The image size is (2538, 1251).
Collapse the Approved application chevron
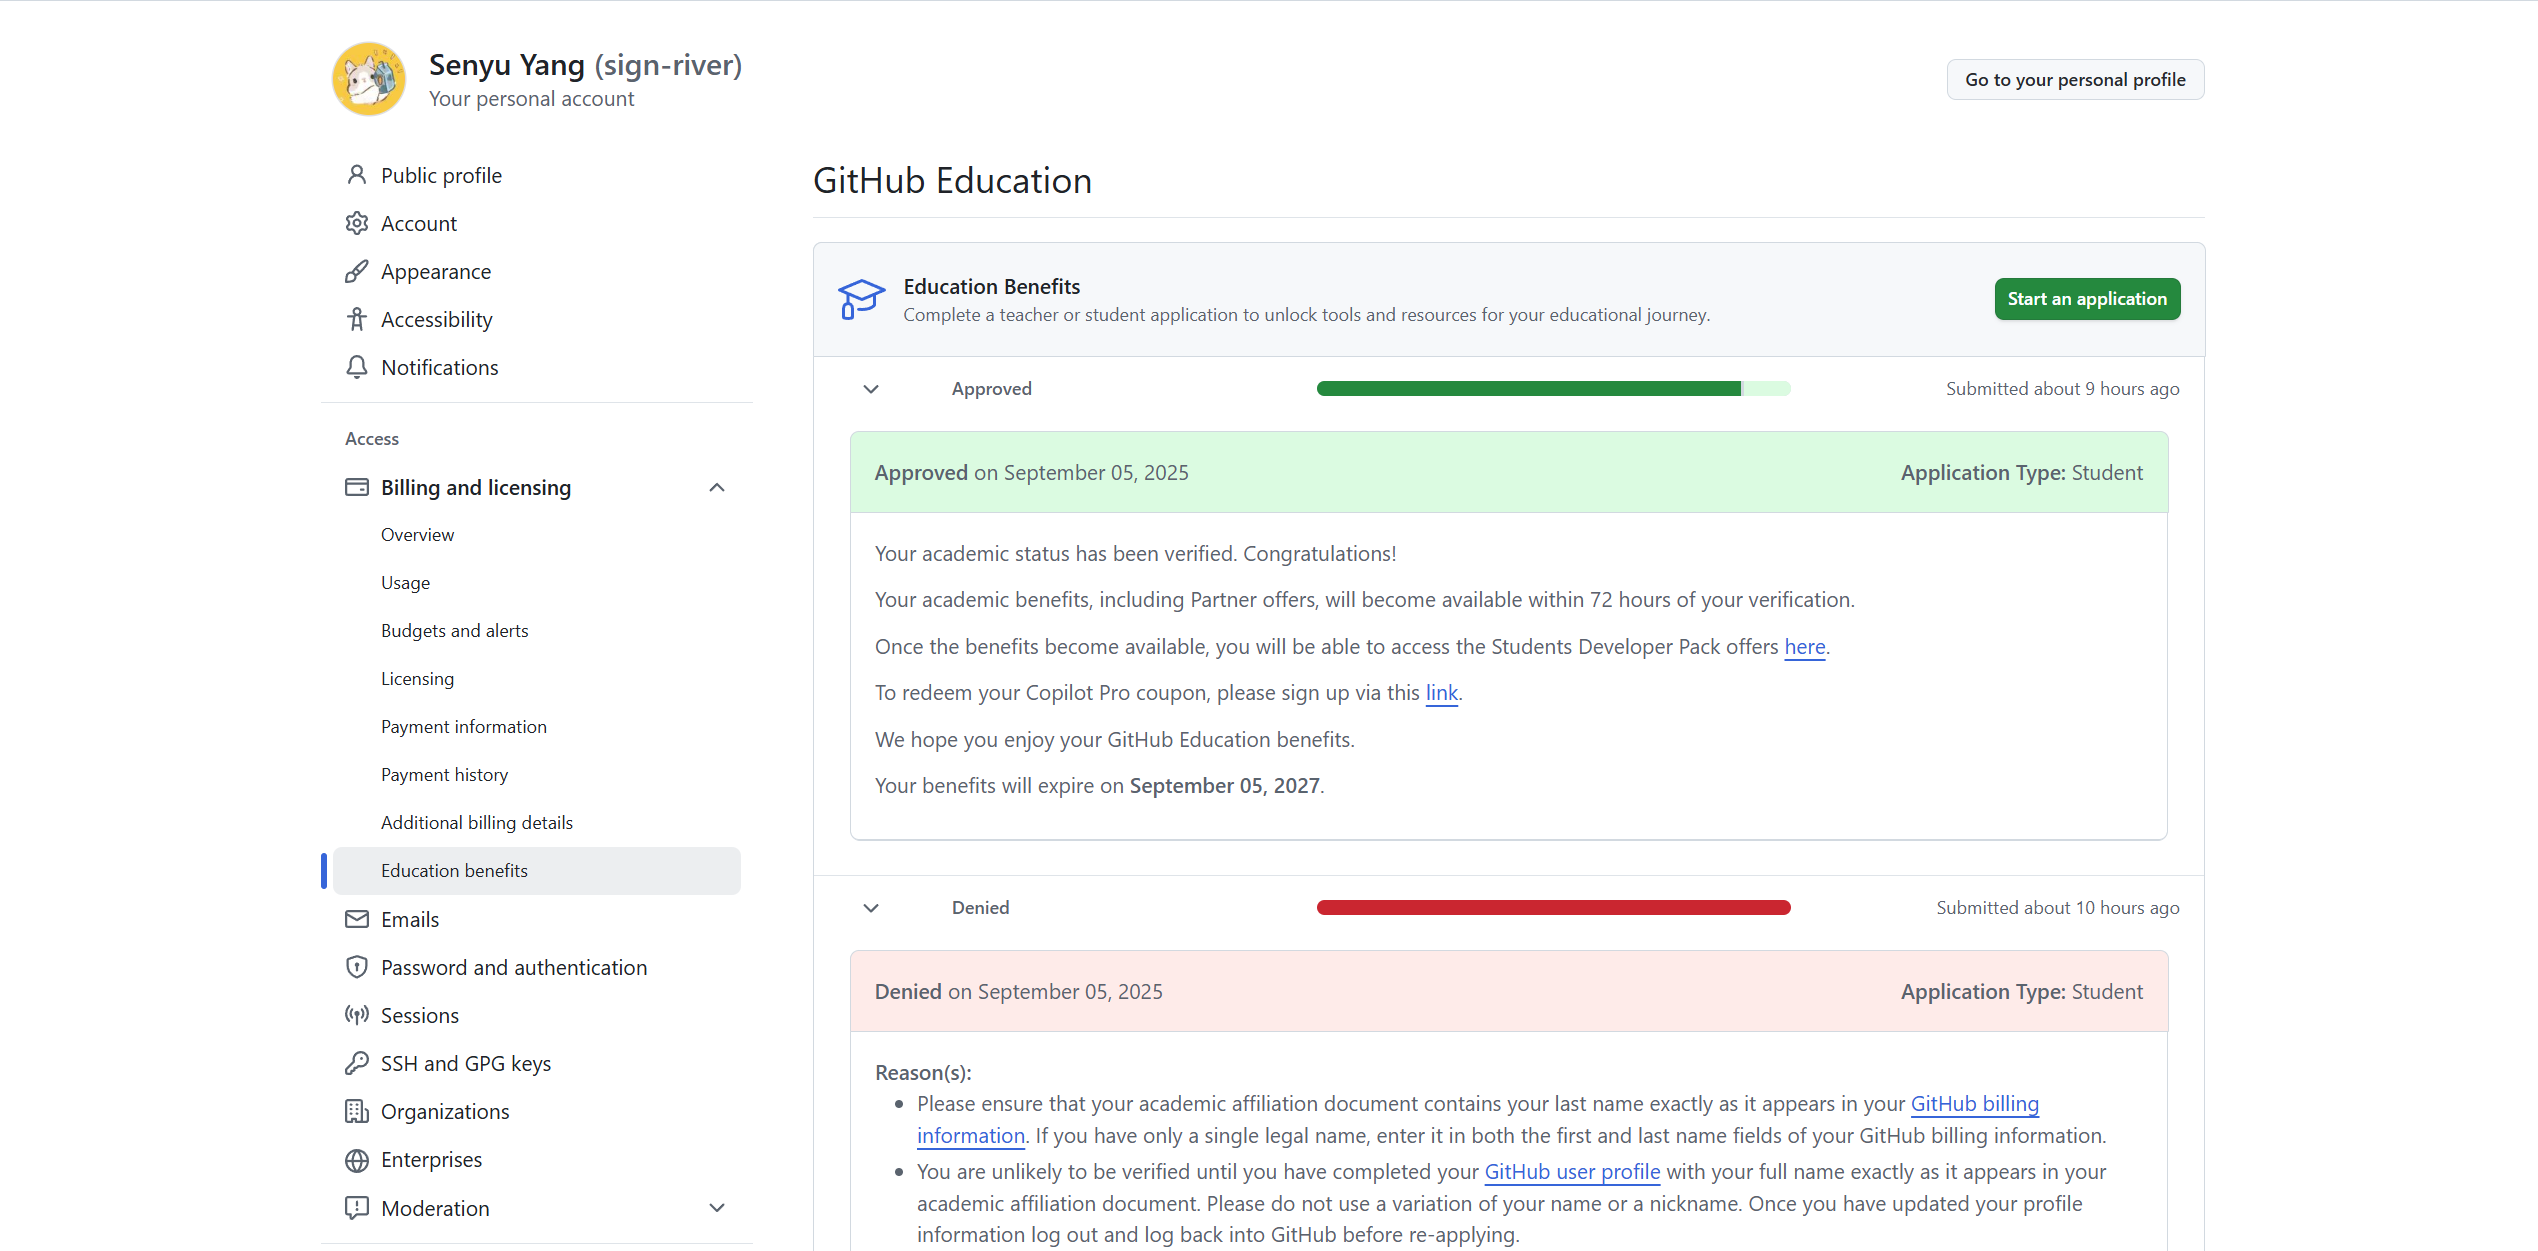(x=871, y=389)
